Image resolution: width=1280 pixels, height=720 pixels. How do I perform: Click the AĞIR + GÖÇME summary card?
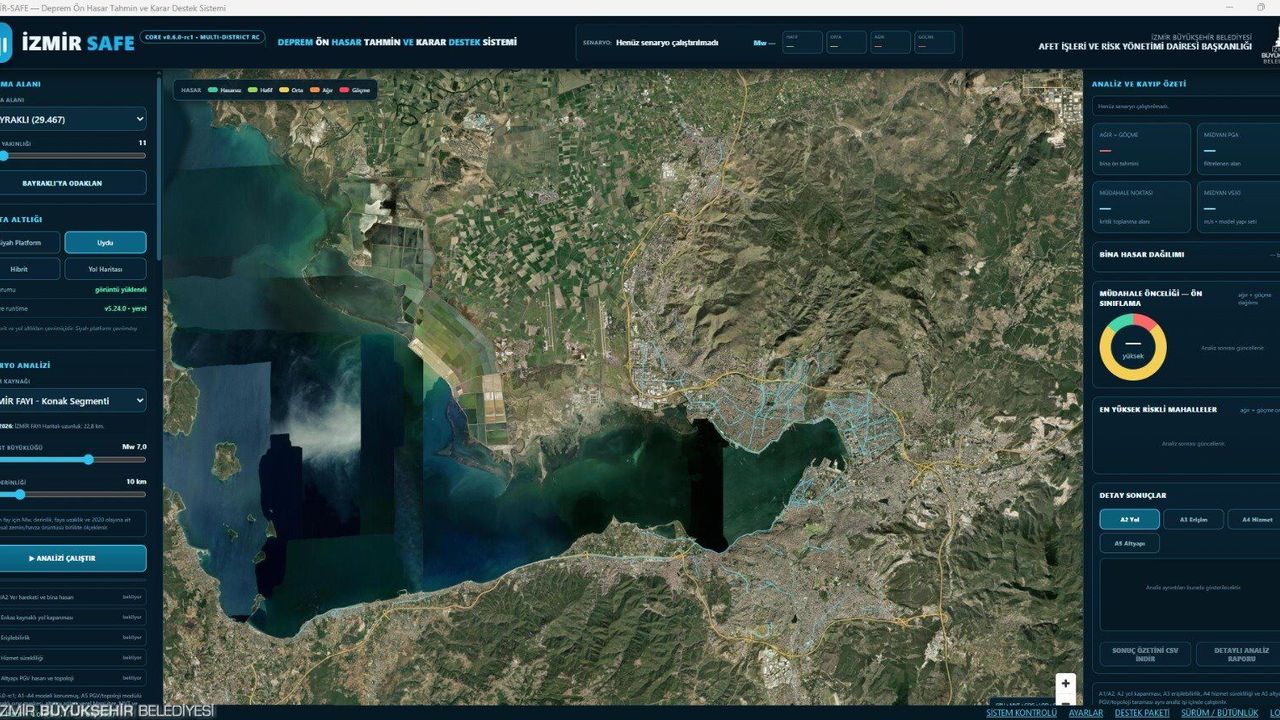coord(1141,149)
